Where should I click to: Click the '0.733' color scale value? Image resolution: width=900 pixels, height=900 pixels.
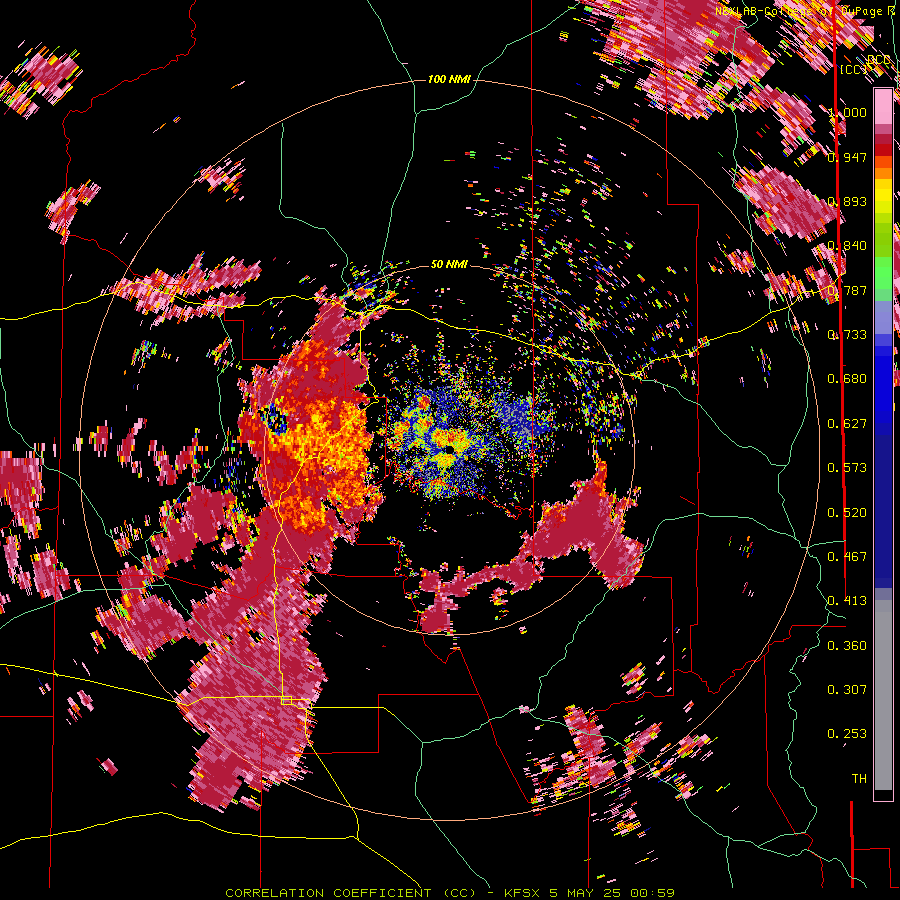(x=847, y=335)
